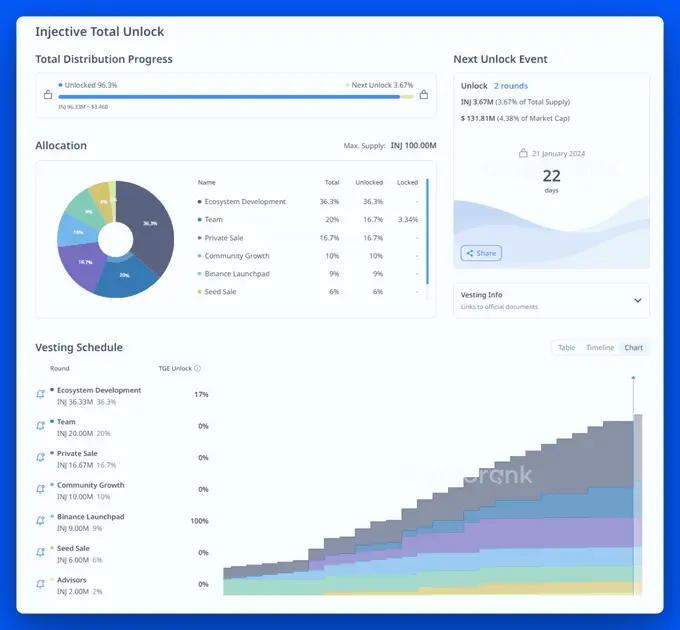Select the Chart view tab
The height and width of the screenshot is (630, 680).
pos(634,347)
